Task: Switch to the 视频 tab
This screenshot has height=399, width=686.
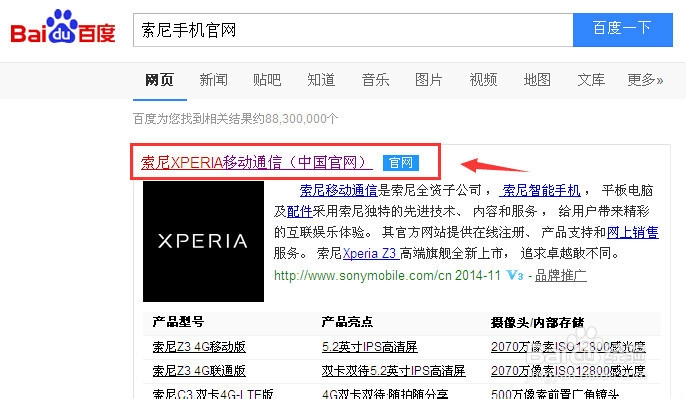Action: tap(483, 80)
